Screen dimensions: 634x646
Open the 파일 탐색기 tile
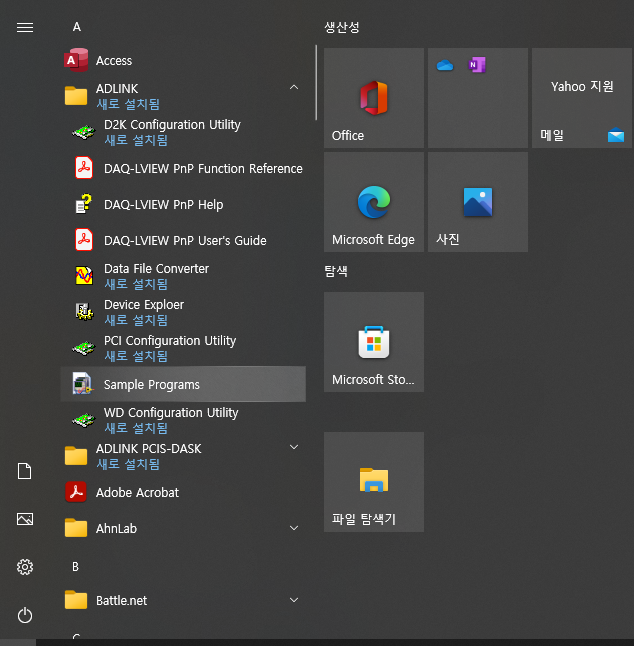click(x=374, y=482)
